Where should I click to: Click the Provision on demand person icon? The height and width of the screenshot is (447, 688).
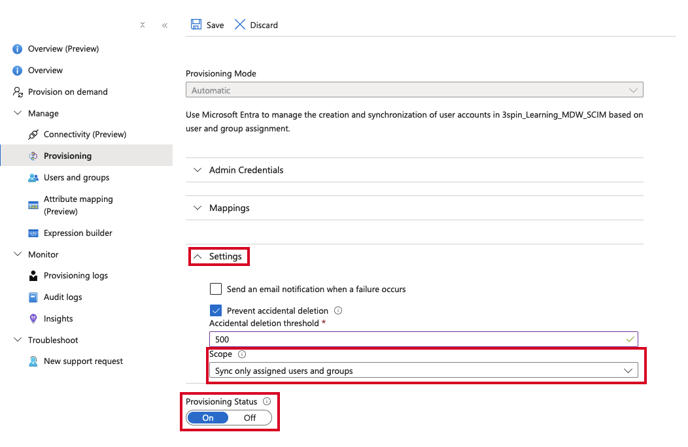18,92
